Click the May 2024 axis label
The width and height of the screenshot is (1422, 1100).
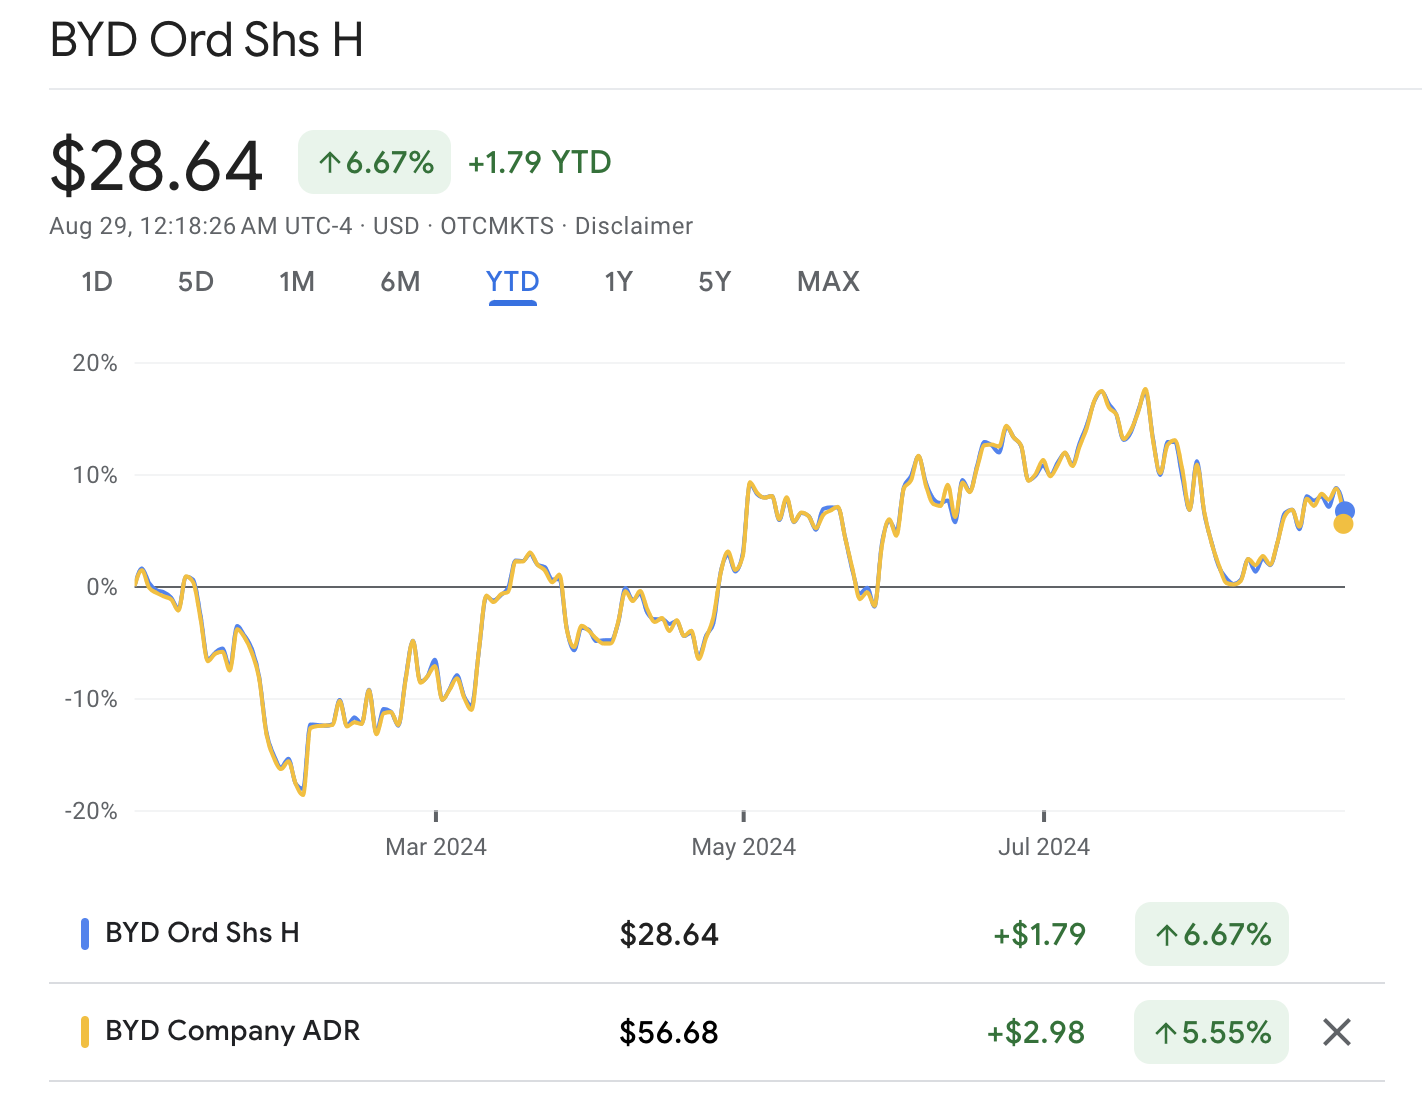[x=744, y=847]
